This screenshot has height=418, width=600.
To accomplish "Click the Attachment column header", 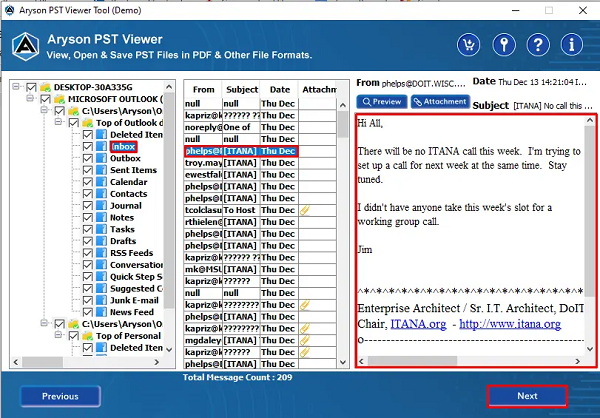I will point(318,90).
